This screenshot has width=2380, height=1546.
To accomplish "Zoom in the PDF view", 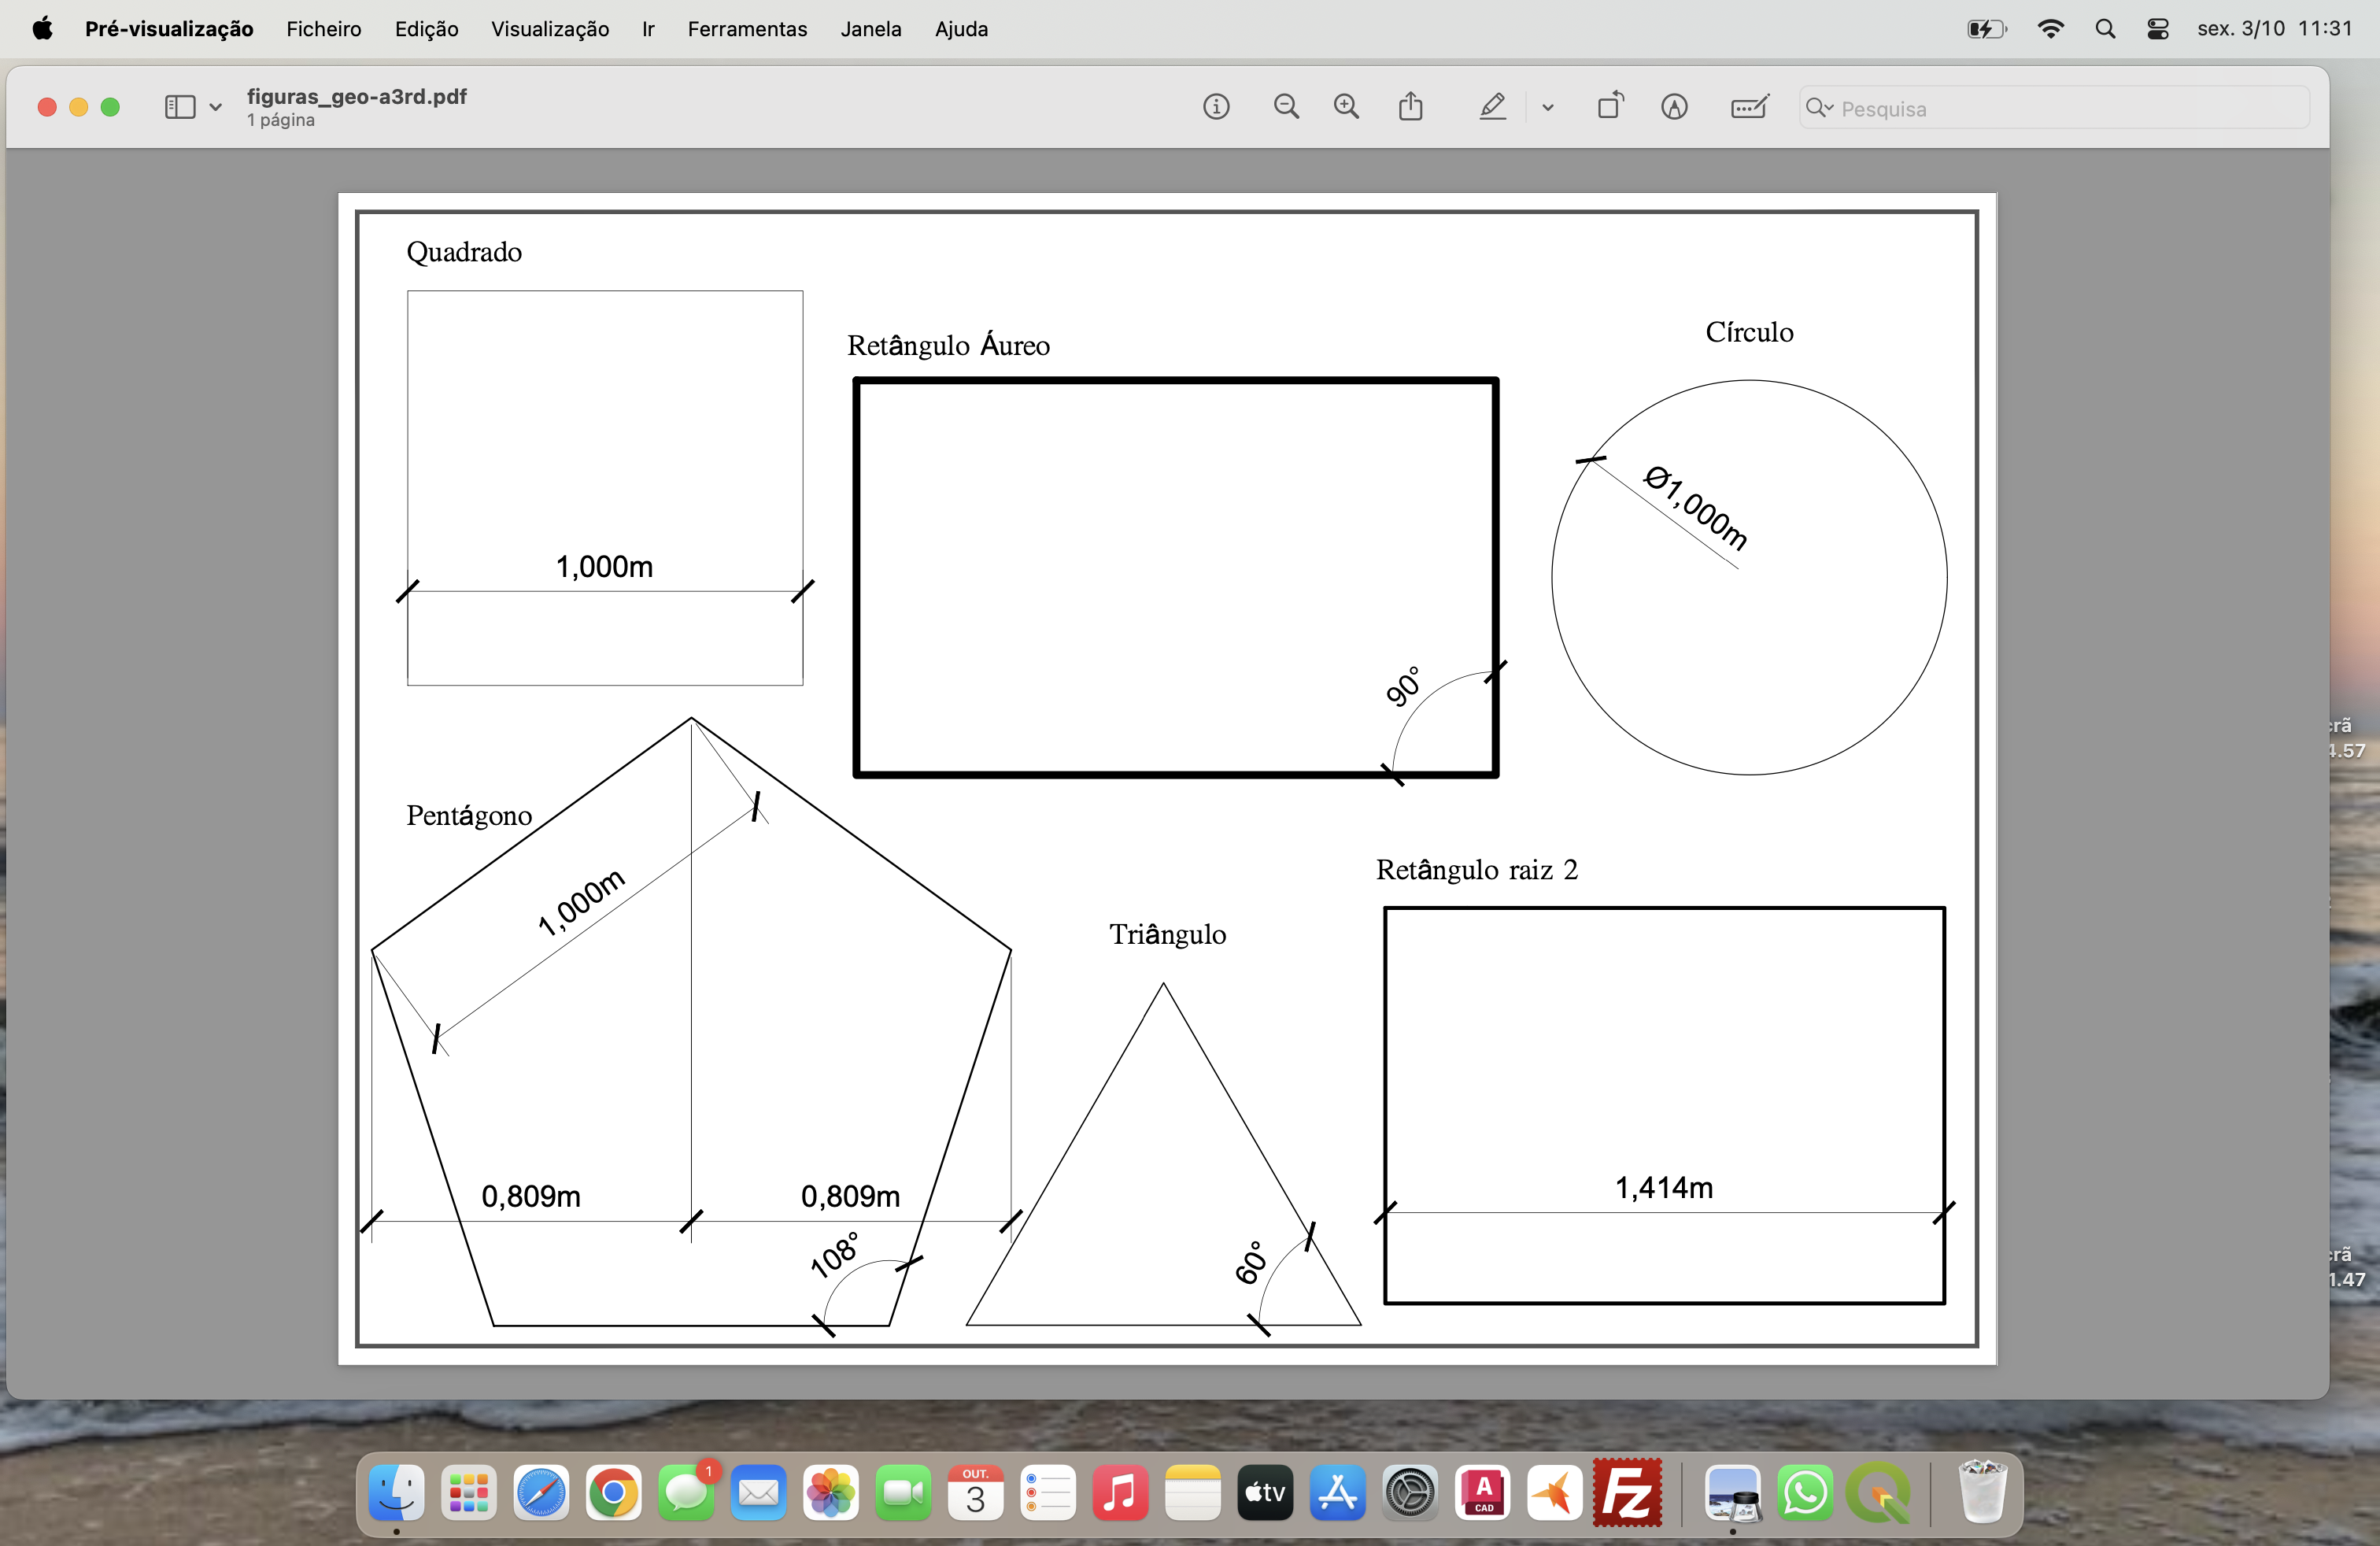I will [x=1346, y=107].
